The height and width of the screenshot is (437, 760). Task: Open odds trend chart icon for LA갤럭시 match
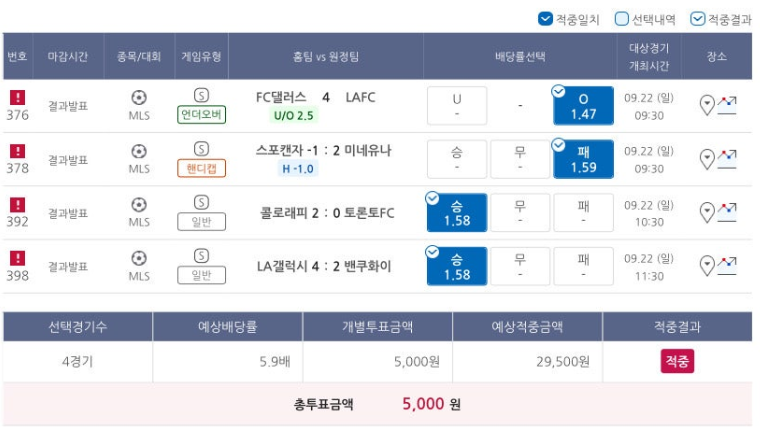pos(727,266)
